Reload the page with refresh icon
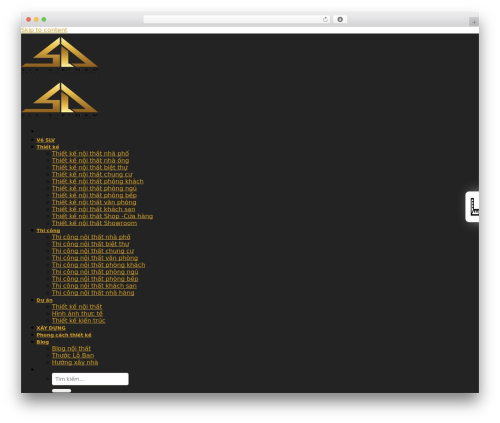 click(325, 19)
